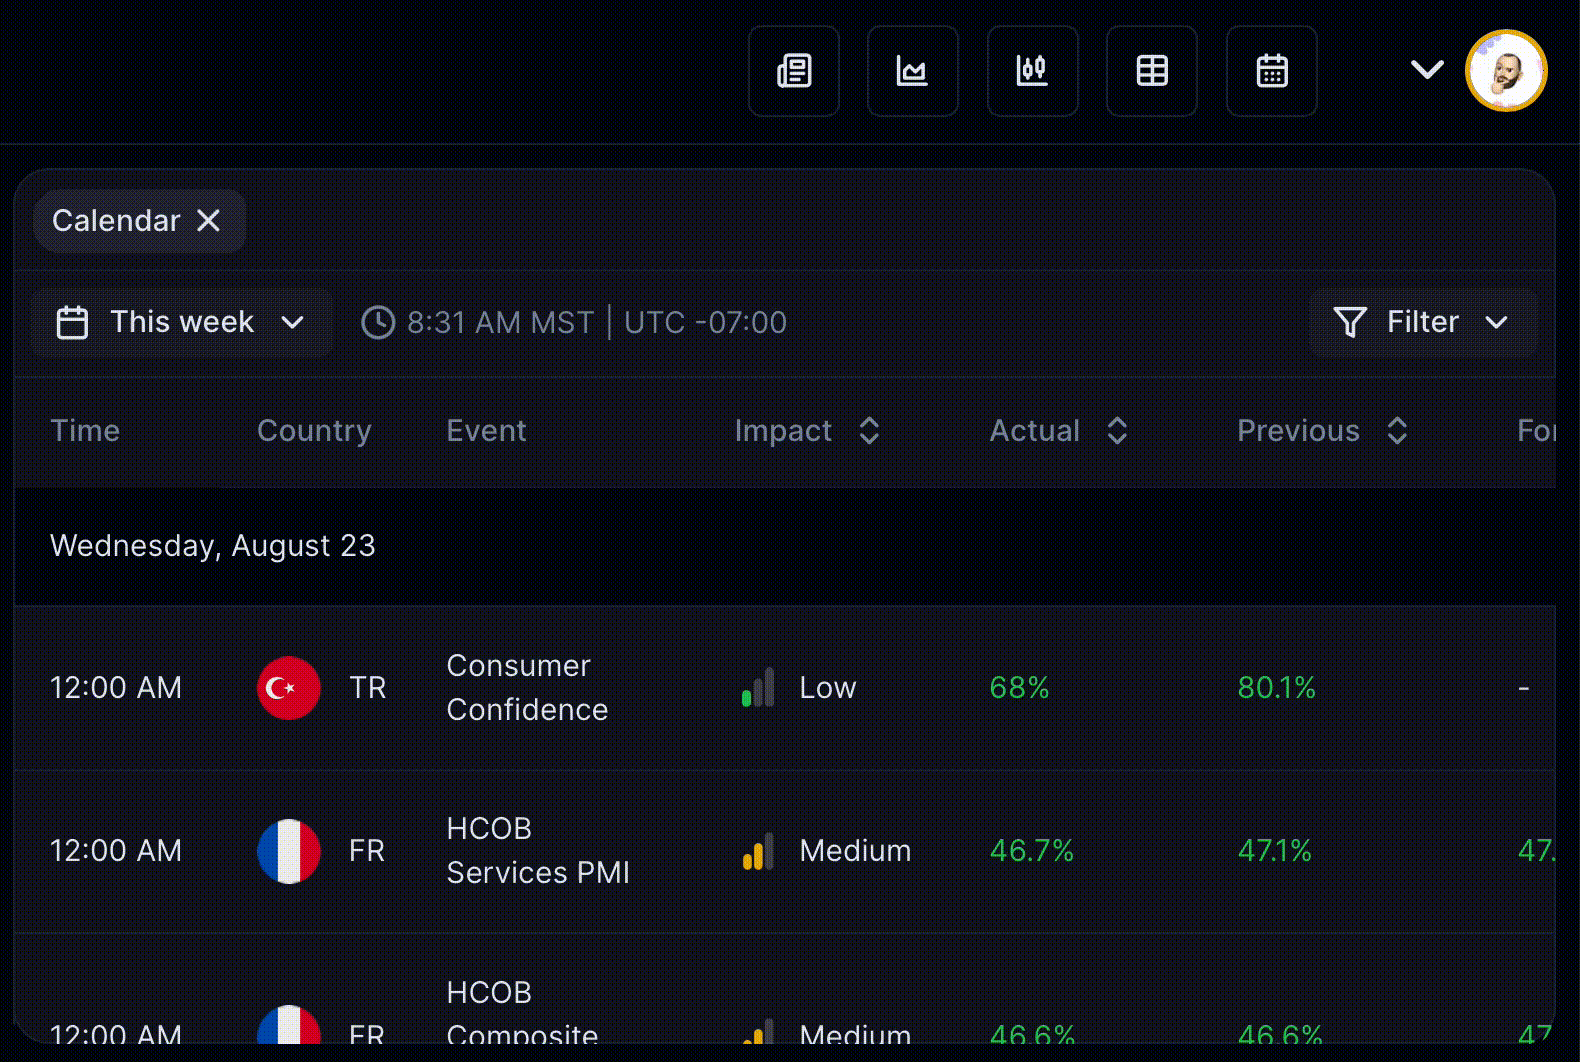Click the funnel filter icon

1350,322
